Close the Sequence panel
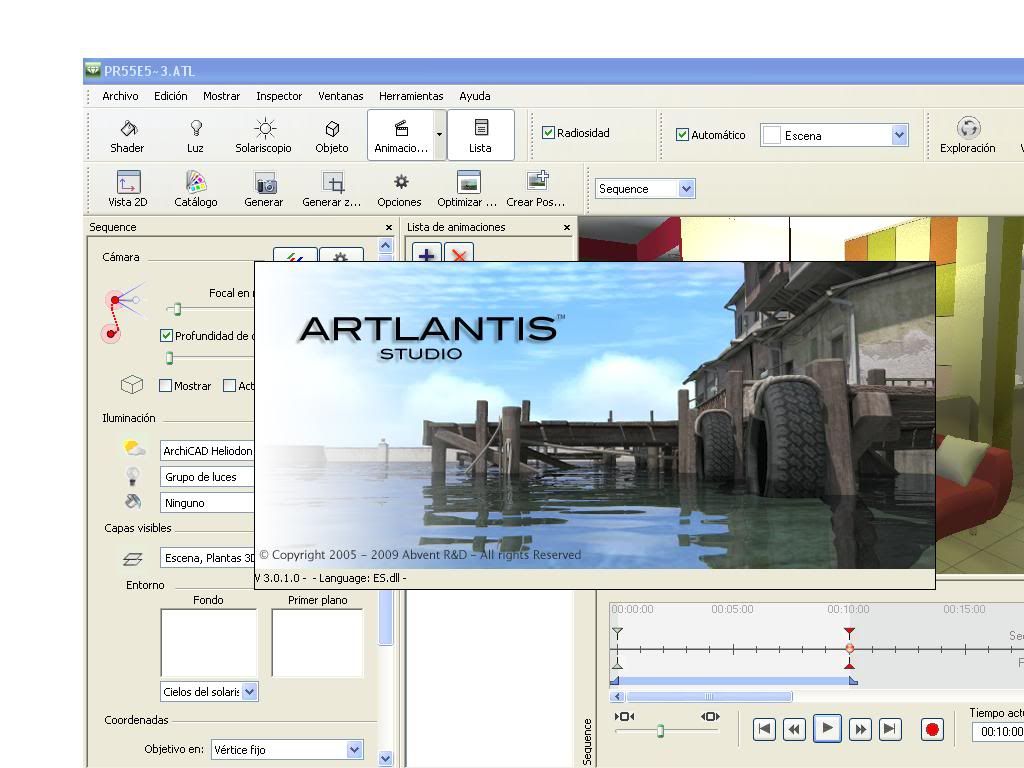Image resolution: width=1024 pixels, height=768 pixels. point(389,227)
